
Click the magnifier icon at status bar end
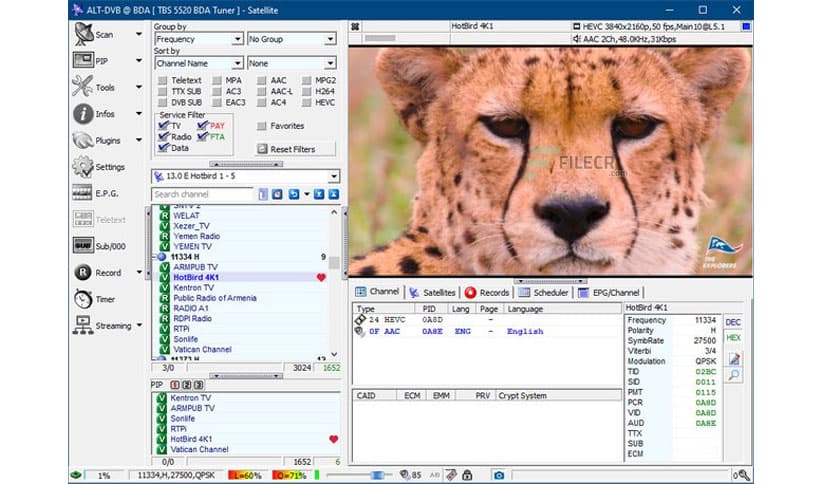(x=744, y=475)
